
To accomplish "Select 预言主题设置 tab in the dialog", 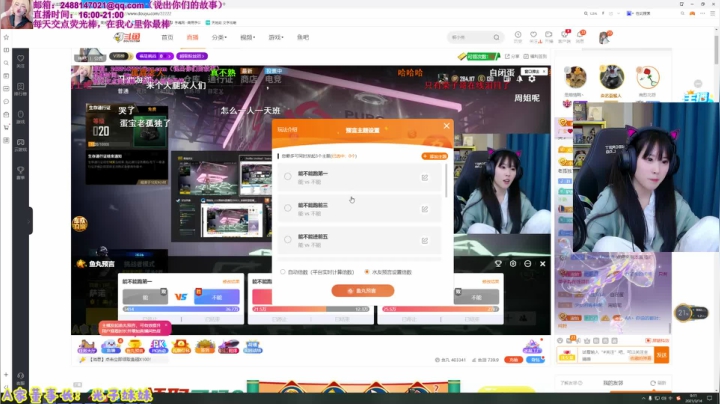I will tap(362, 130).
